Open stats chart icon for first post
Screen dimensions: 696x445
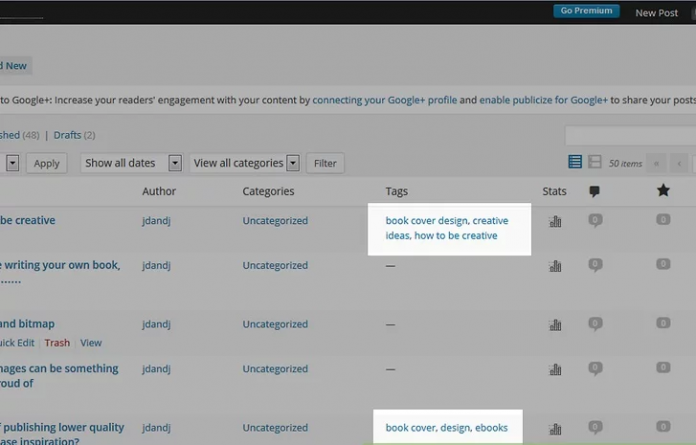555,221
